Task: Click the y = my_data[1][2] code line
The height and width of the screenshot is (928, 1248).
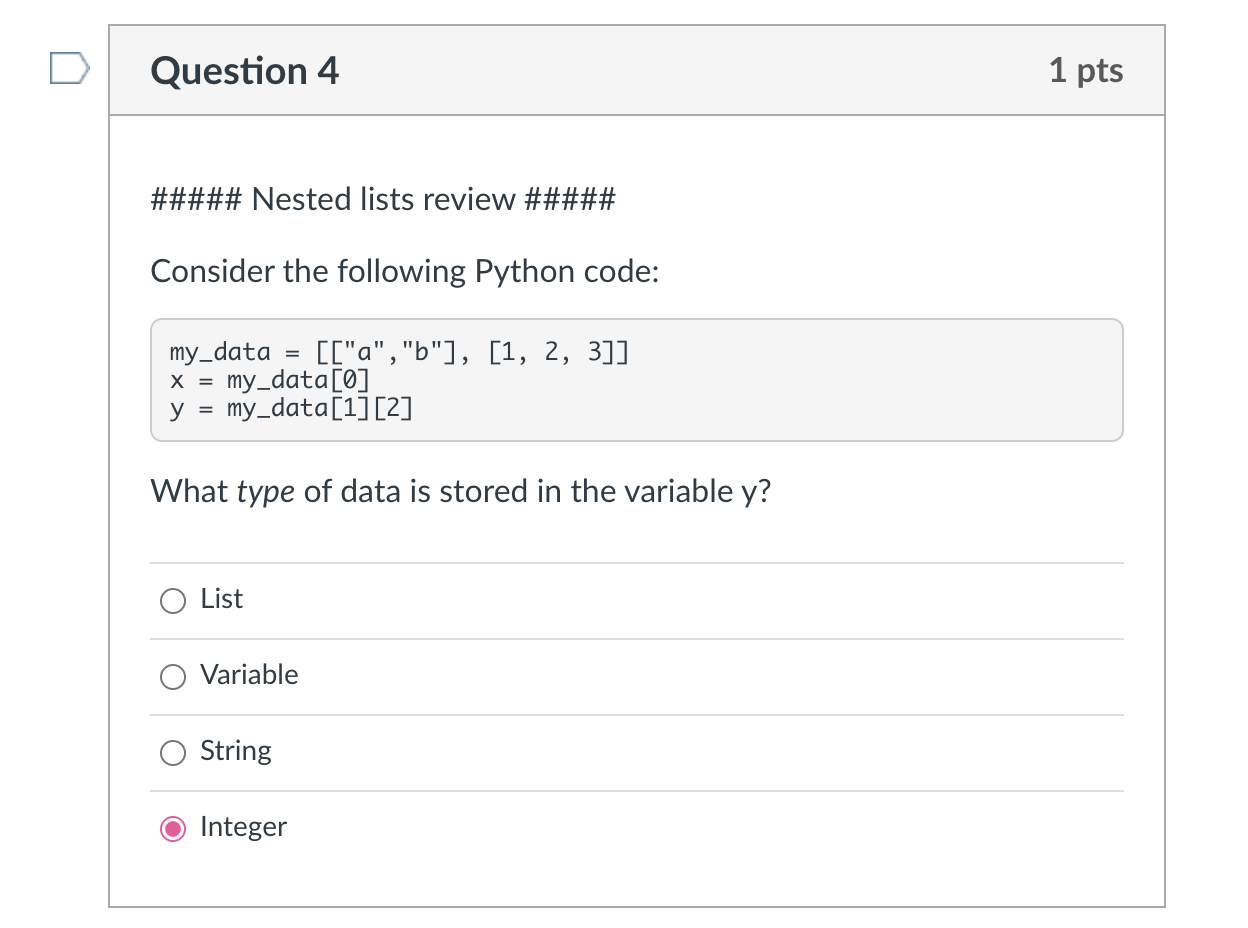Action: pyautogui.click(x=291, y=408)
